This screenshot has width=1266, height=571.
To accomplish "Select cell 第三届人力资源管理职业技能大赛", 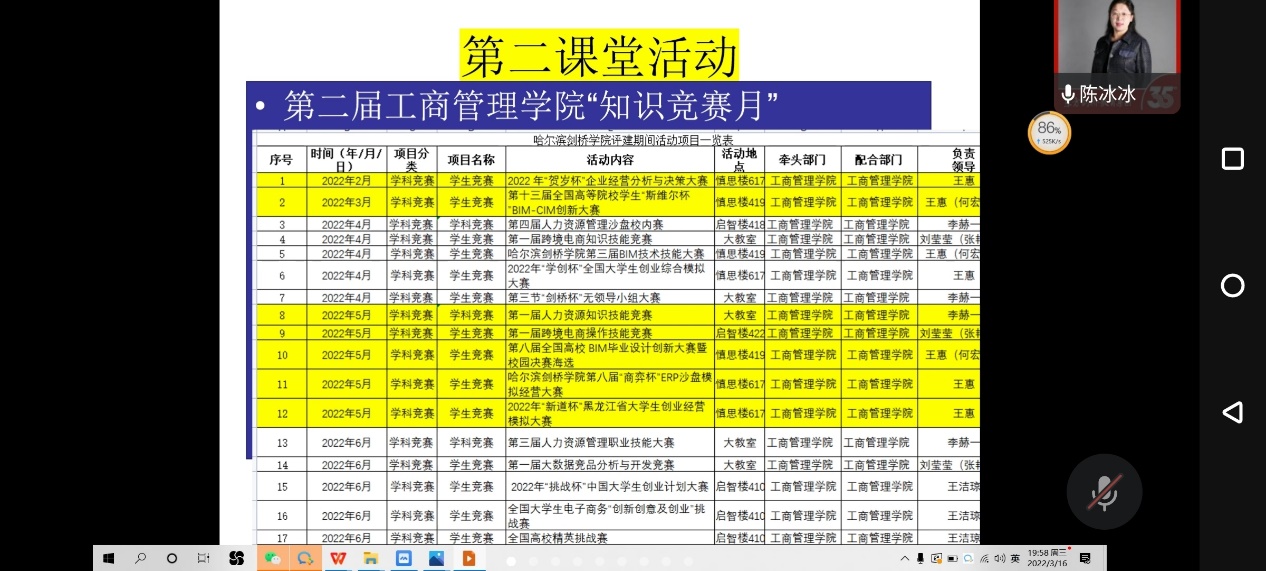I will click(x=609, y=443).
